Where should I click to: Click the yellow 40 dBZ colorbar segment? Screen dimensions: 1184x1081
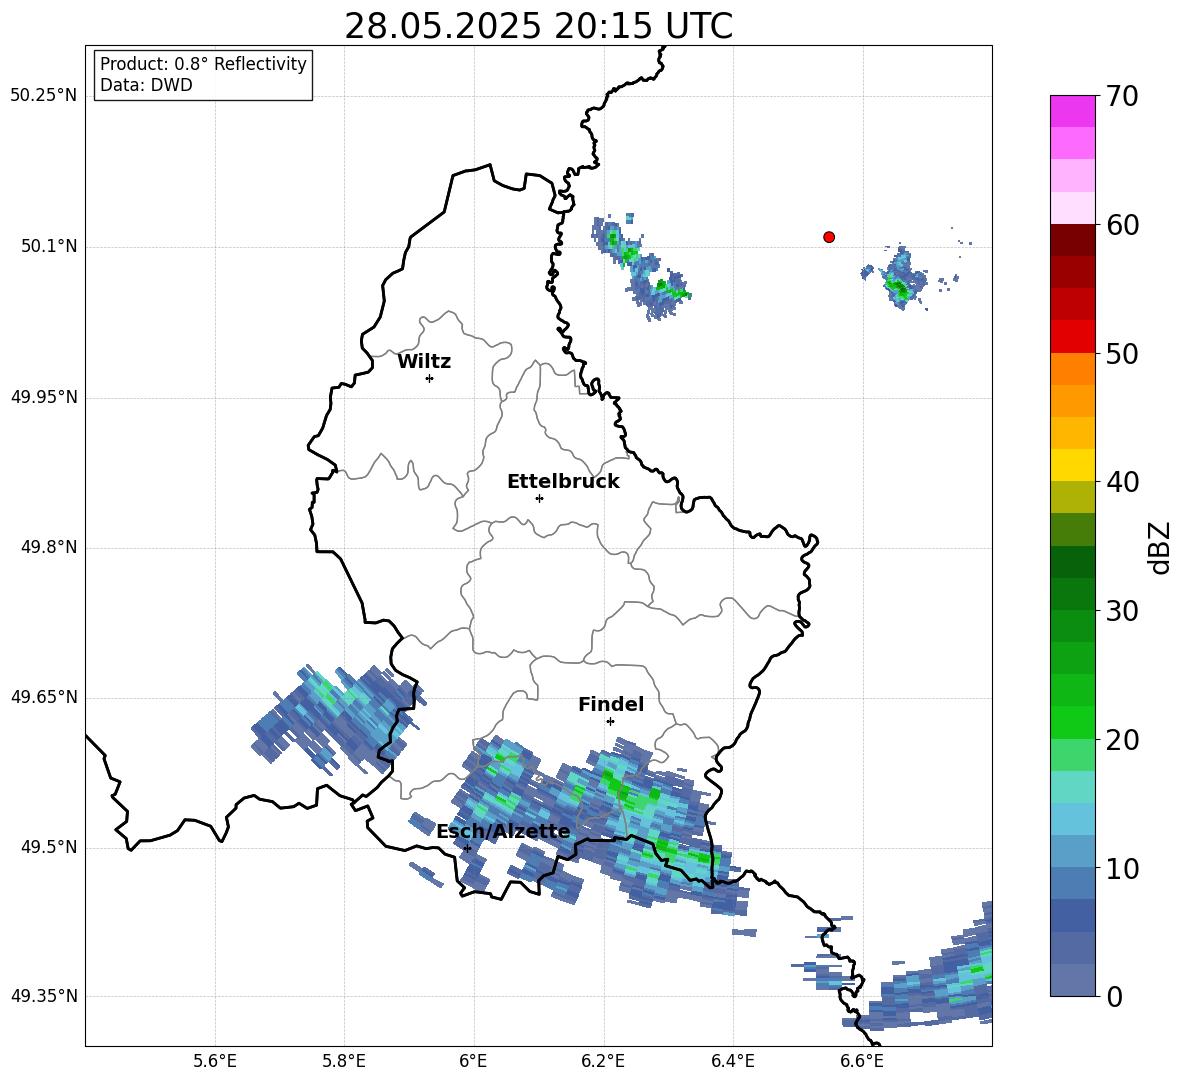point(1072,465)
